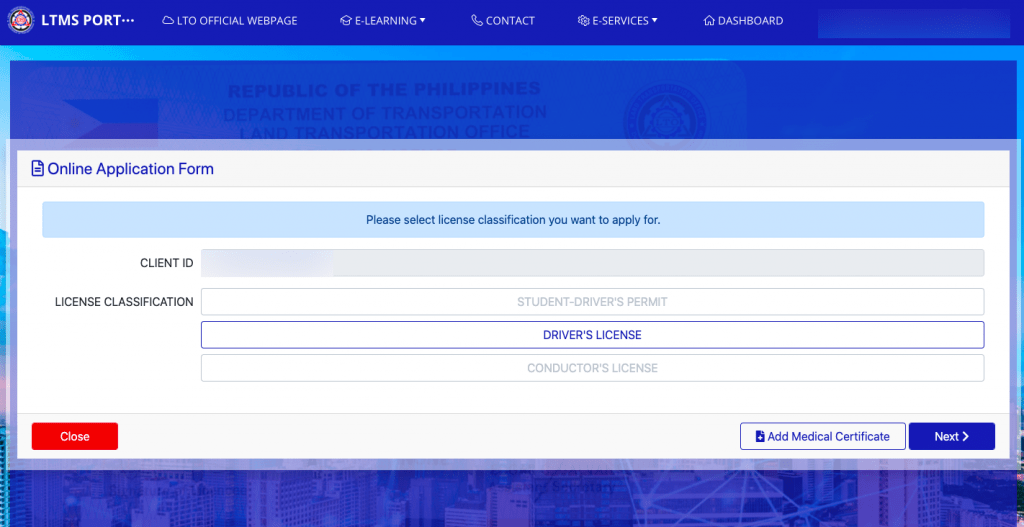Select Conductor's License classification
Image resolution: width=1024 pixels, height=527 pixels.
pos(592,368)
